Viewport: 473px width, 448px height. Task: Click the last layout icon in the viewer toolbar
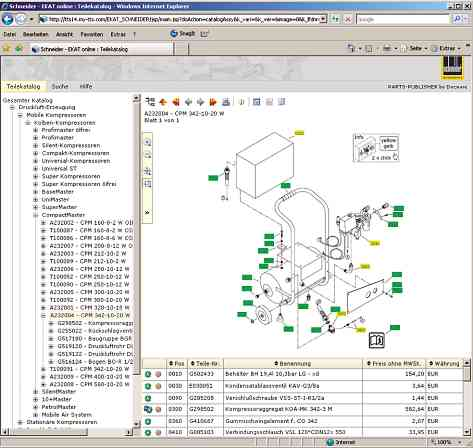282,102
